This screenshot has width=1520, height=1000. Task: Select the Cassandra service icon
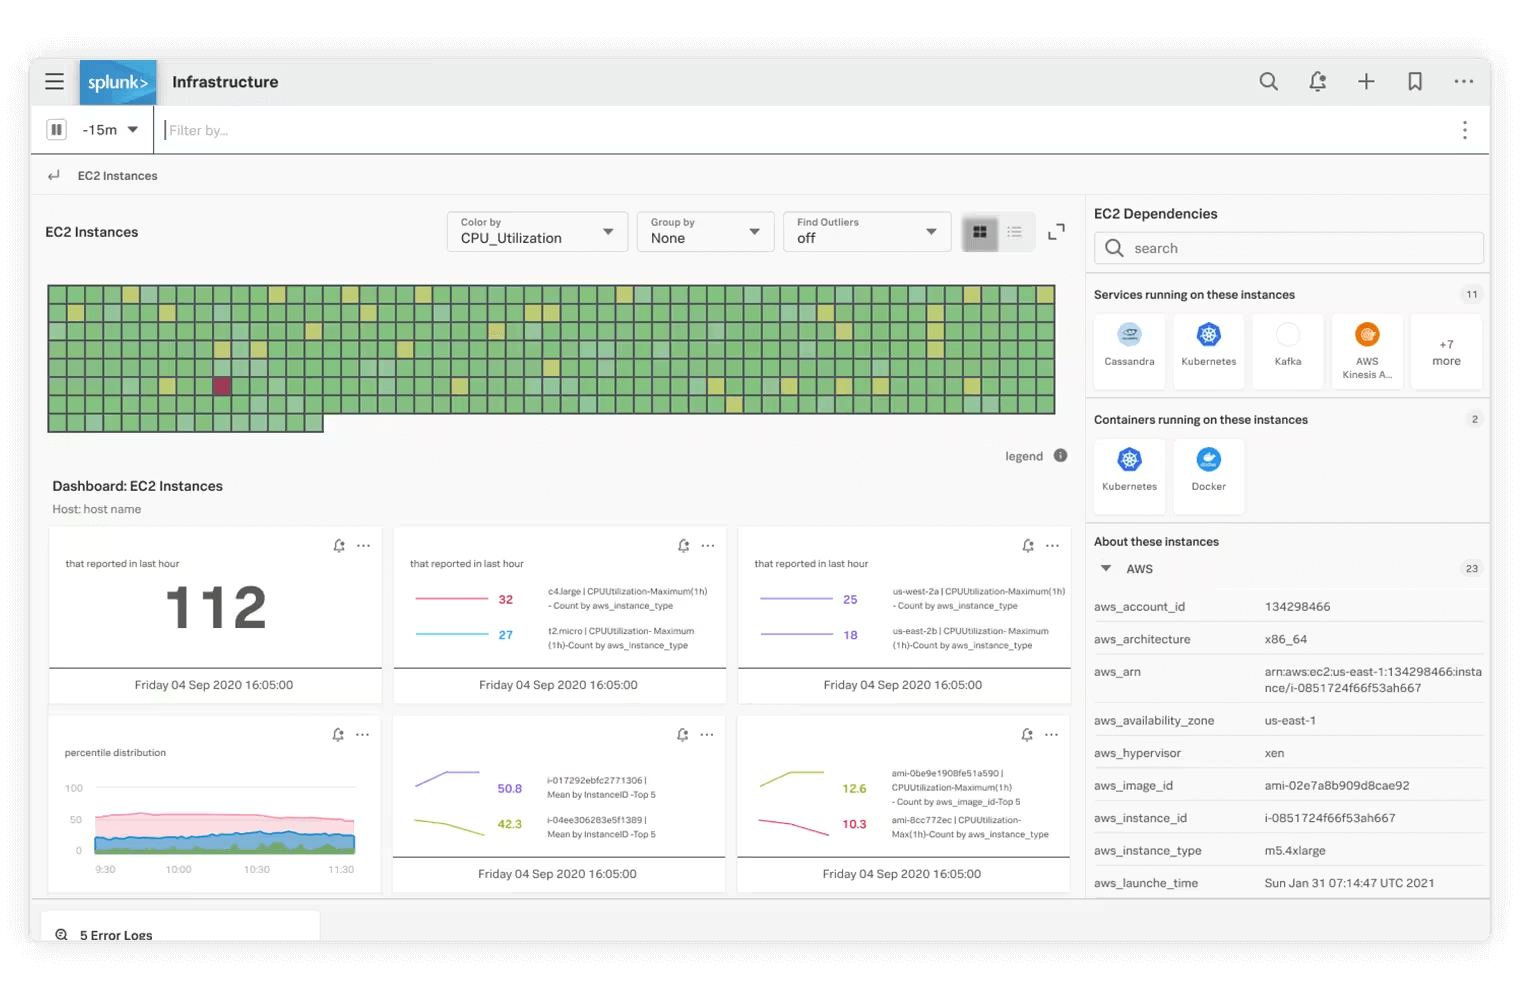point(1129,350)
